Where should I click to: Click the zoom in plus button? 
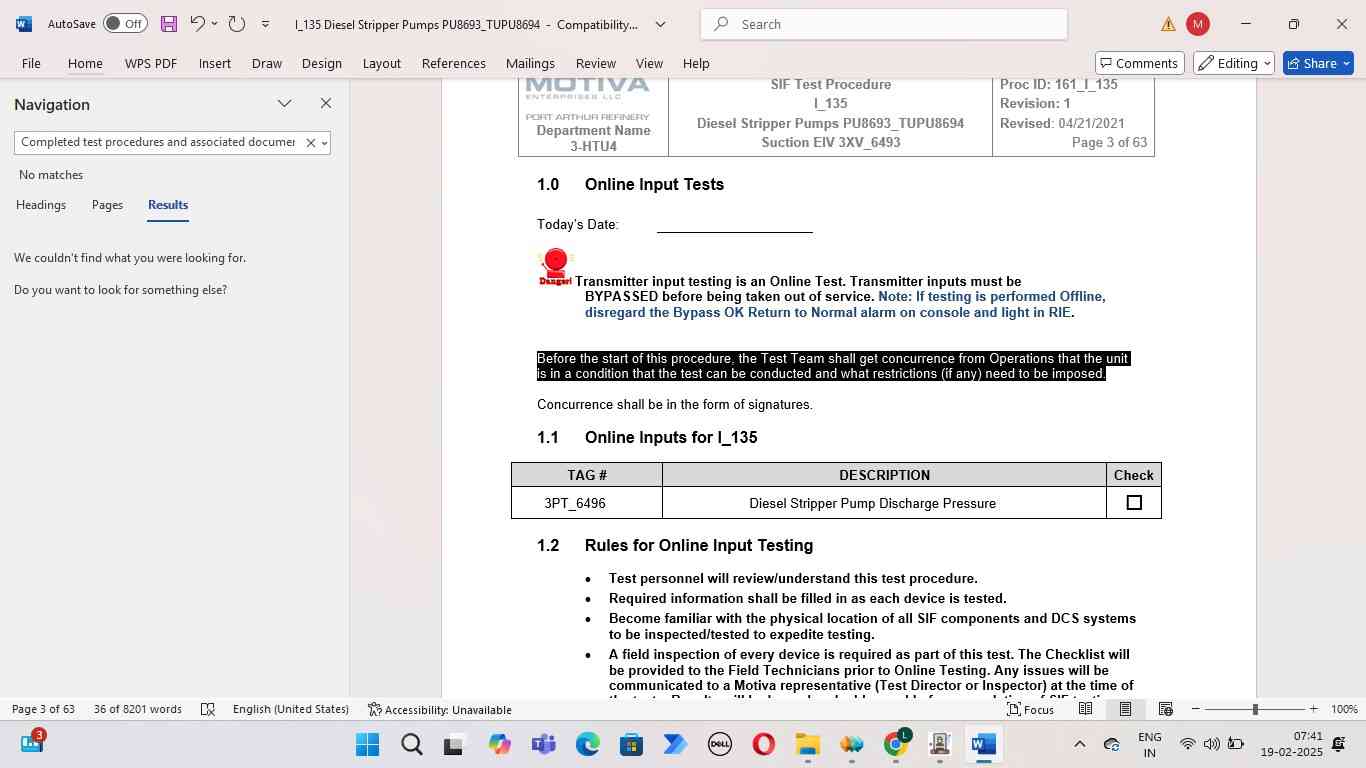click(x=1313, y=709)
